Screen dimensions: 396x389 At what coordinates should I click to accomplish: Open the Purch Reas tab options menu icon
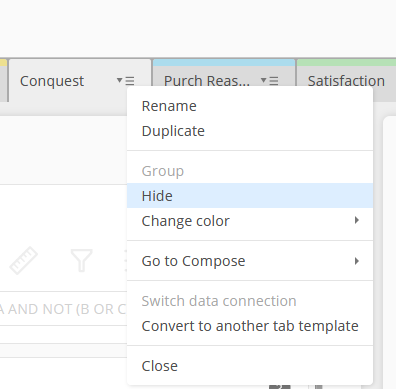point(270,80)
